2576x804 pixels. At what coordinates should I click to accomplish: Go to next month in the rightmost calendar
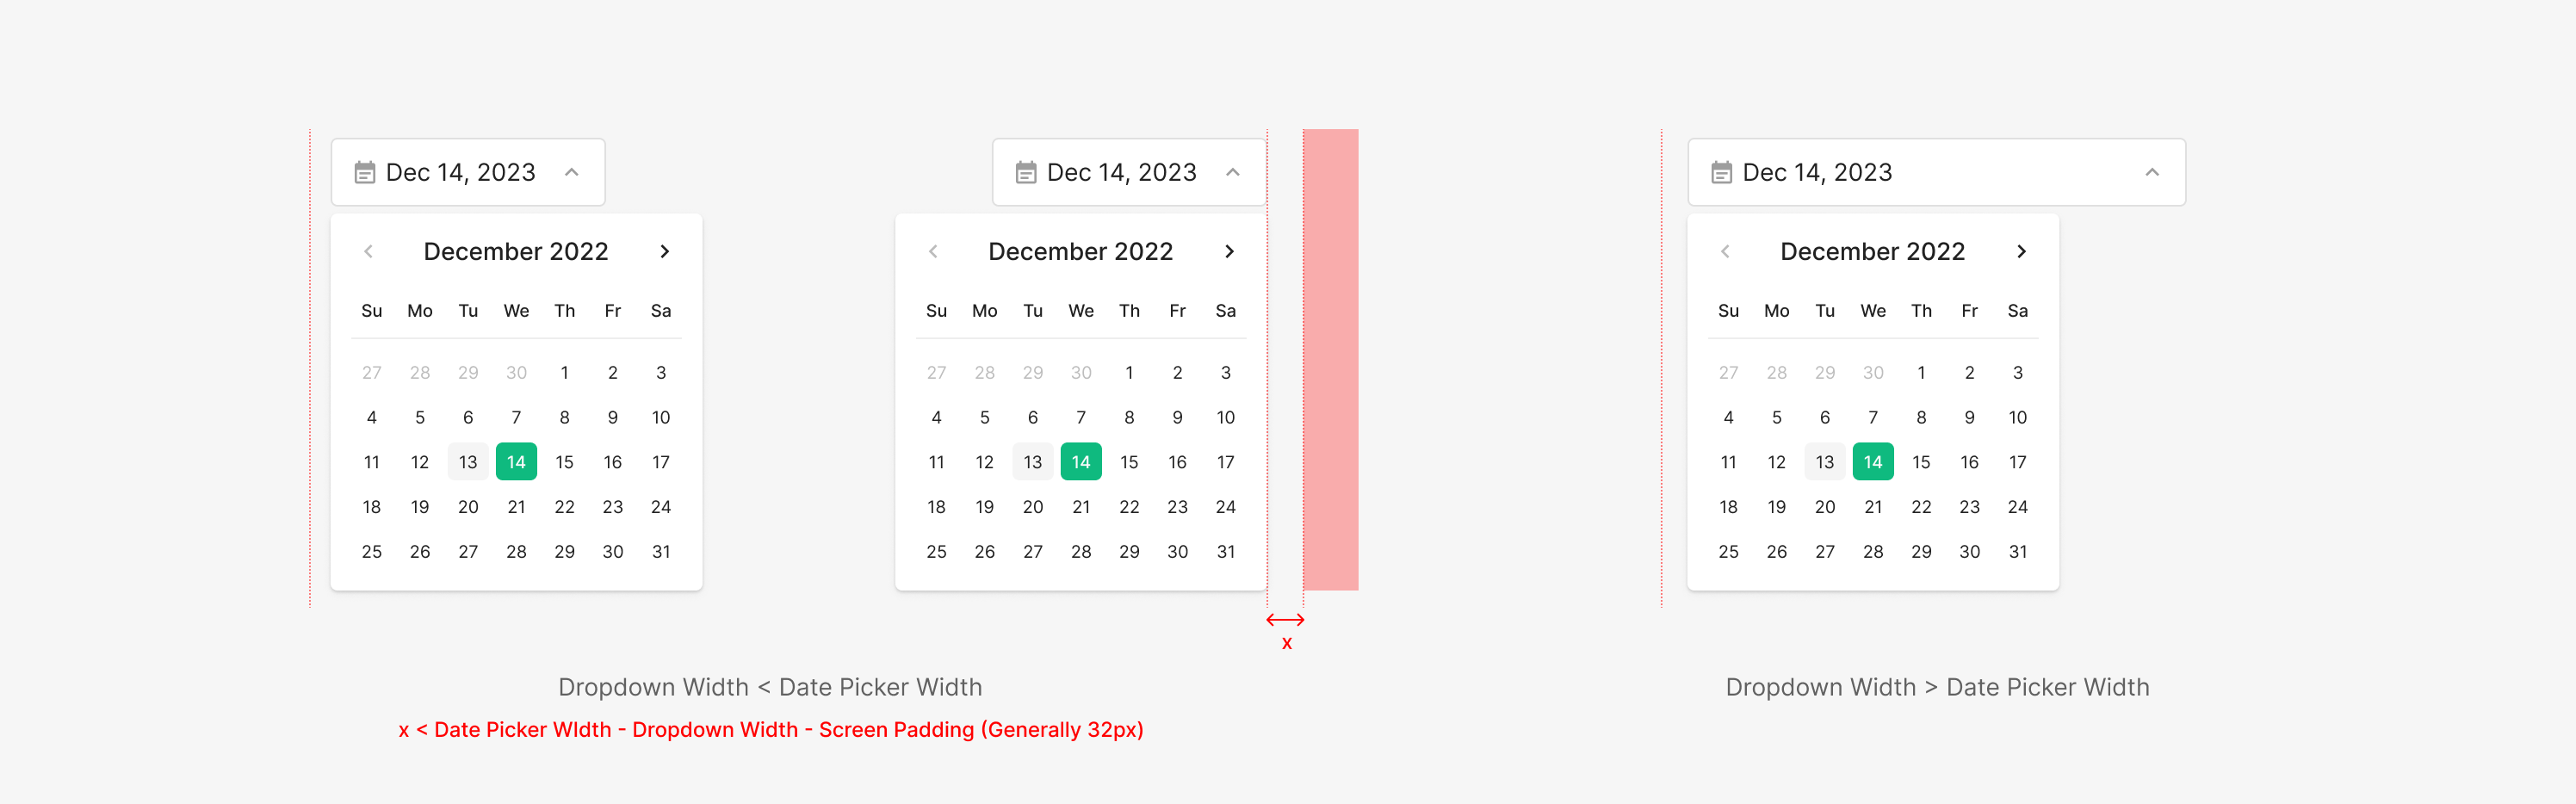click(2021, 252)
